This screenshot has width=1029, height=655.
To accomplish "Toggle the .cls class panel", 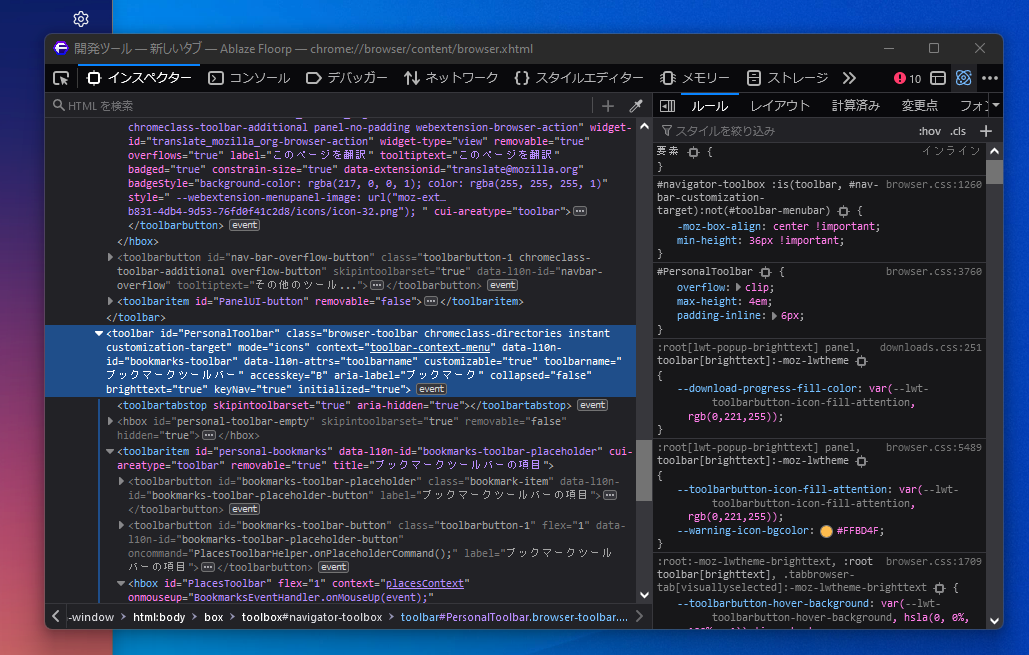I will [x=959, y=131].
